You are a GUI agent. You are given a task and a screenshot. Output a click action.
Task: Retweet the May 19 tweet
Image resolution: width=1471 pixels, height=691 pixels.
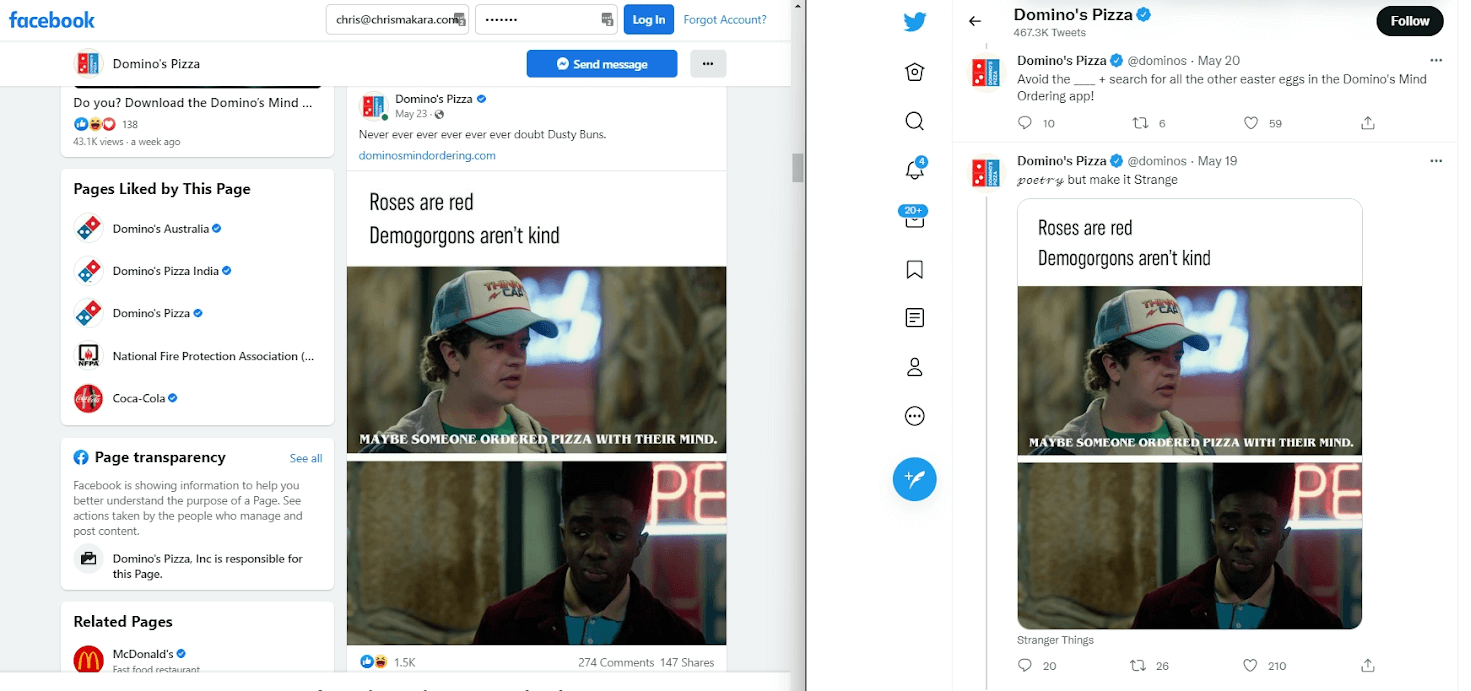click(1140, 665)
